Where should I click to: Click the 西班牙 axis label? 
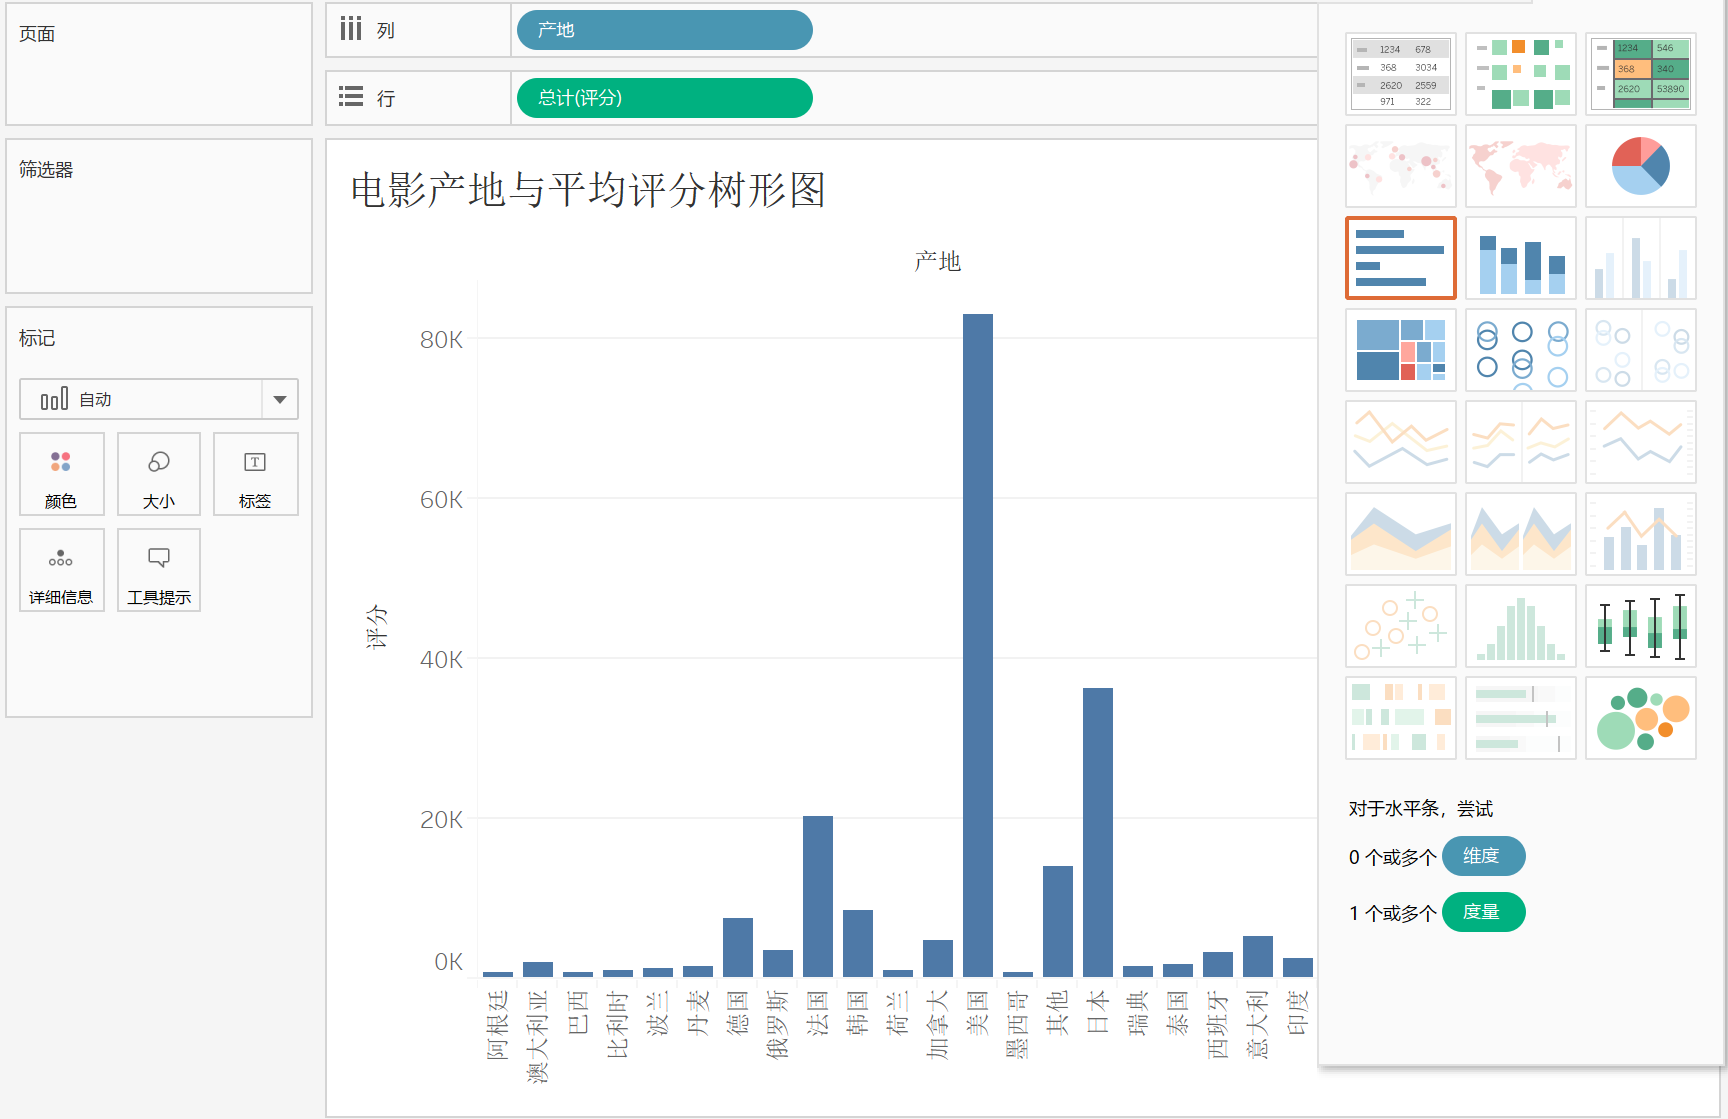point(1218,1024)
